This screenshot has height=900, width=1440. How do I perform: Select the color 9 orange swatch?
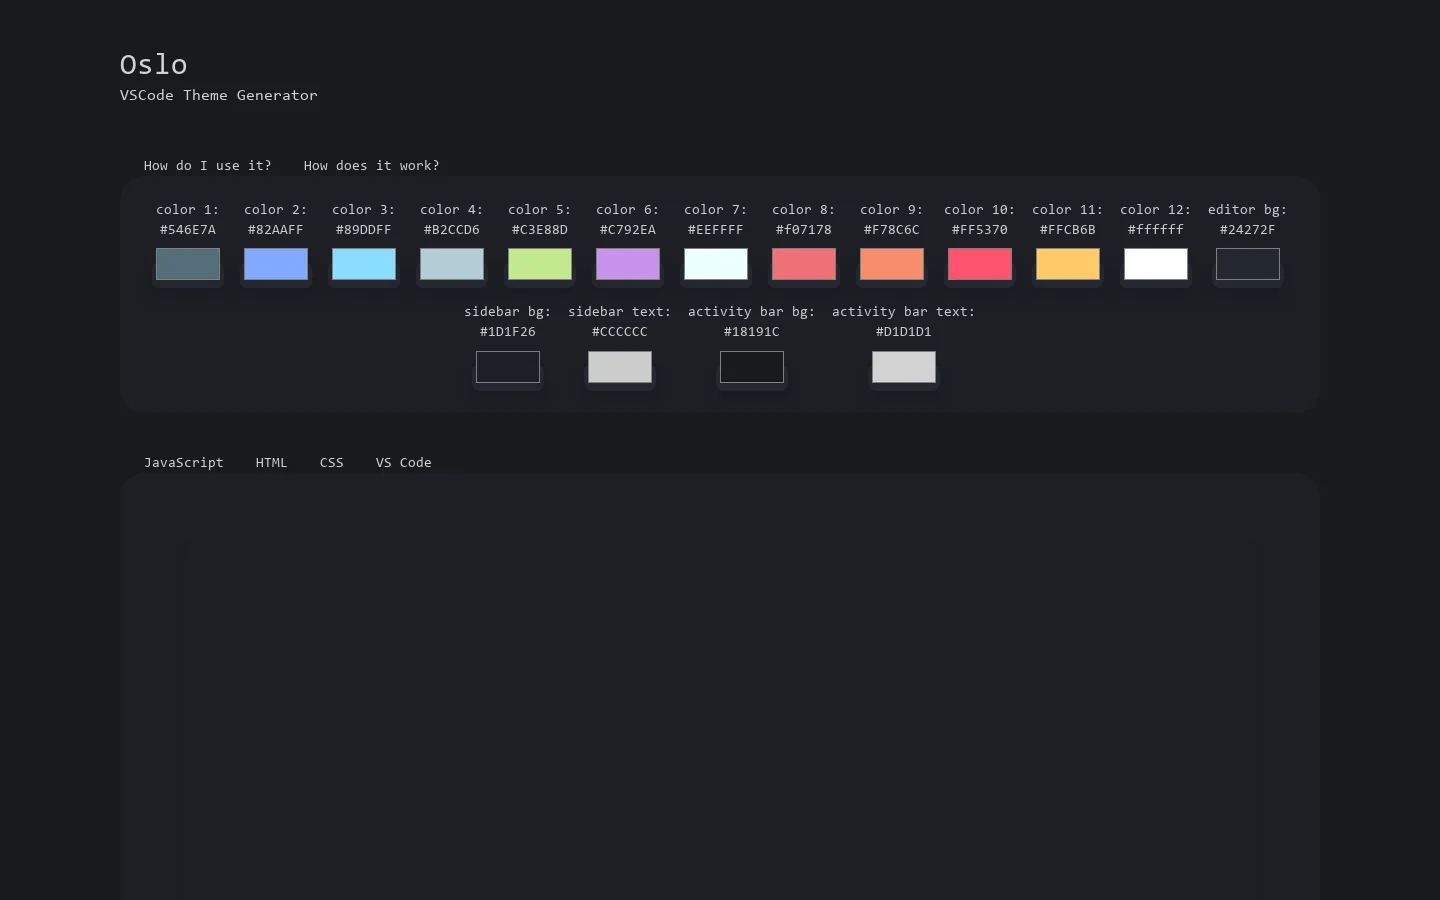pos(892,264)
